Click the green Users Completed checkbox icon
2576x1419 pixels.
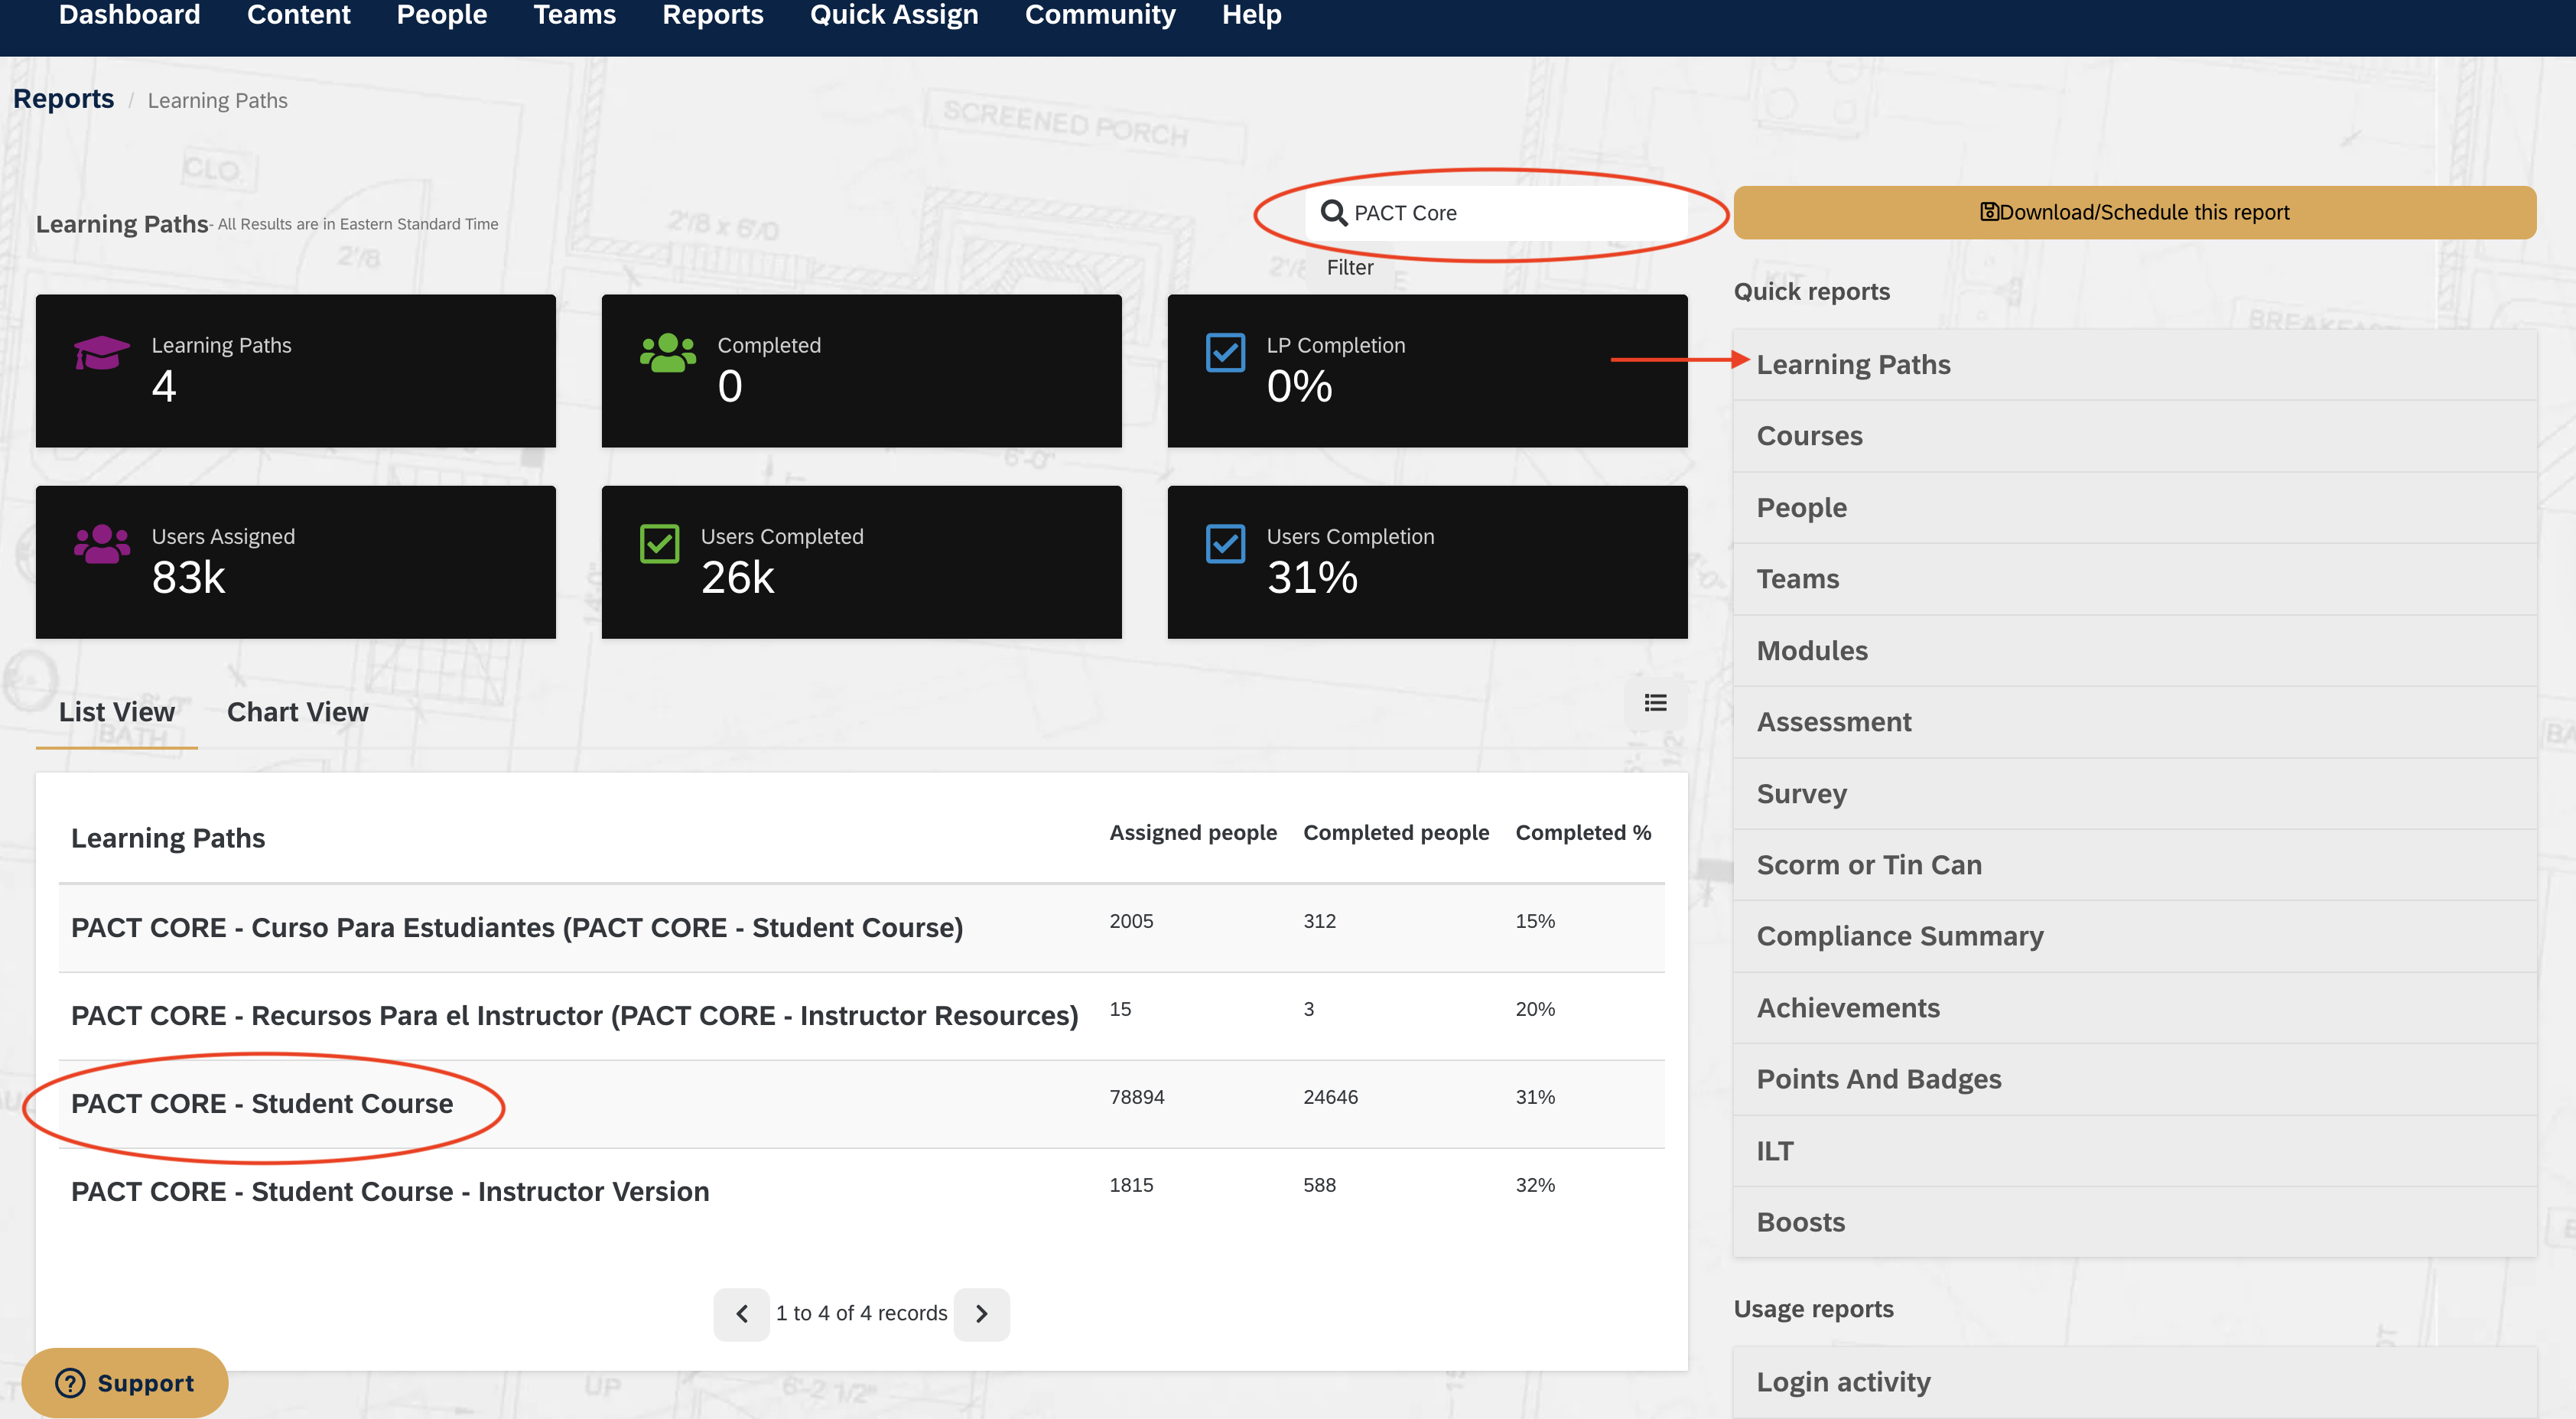(x=659, y=544)
